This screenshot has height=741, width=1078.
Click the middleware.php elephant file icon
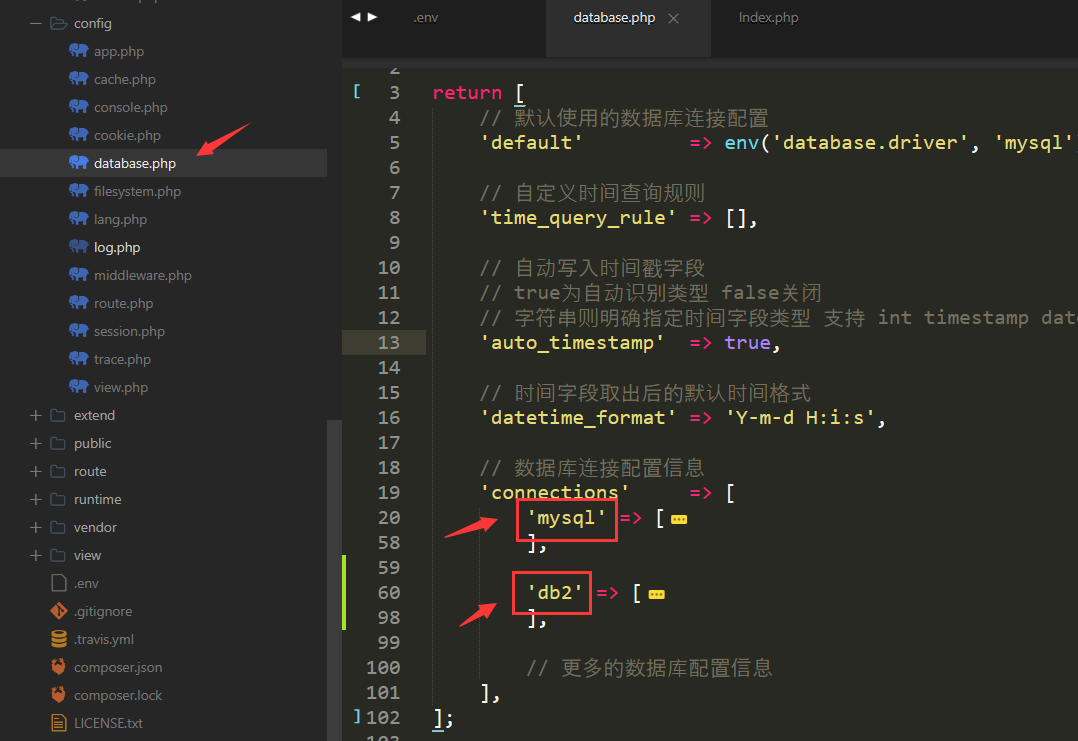(x=78, y=274)
